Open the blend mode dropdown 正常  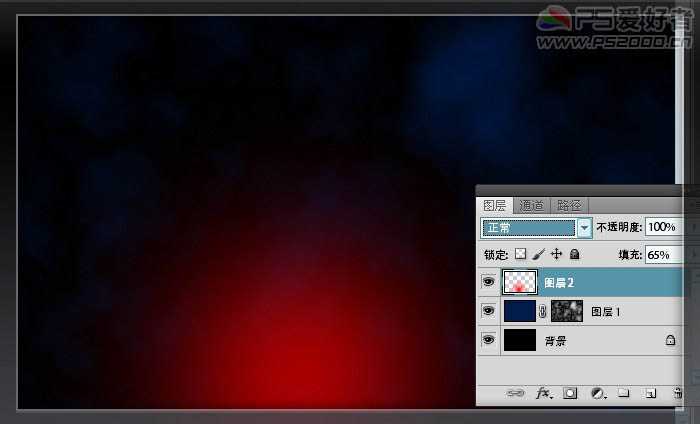(537, 227)
